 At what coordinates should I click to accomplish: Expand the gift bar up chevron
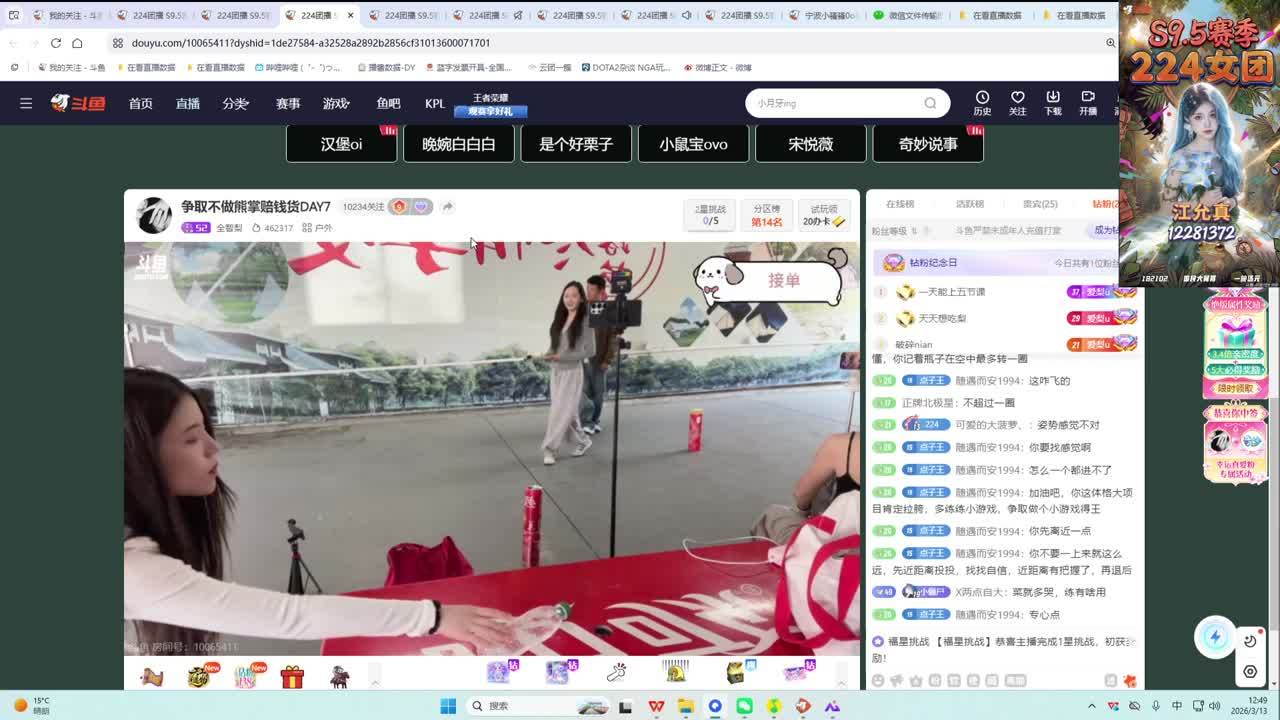(x=375, y=681)
